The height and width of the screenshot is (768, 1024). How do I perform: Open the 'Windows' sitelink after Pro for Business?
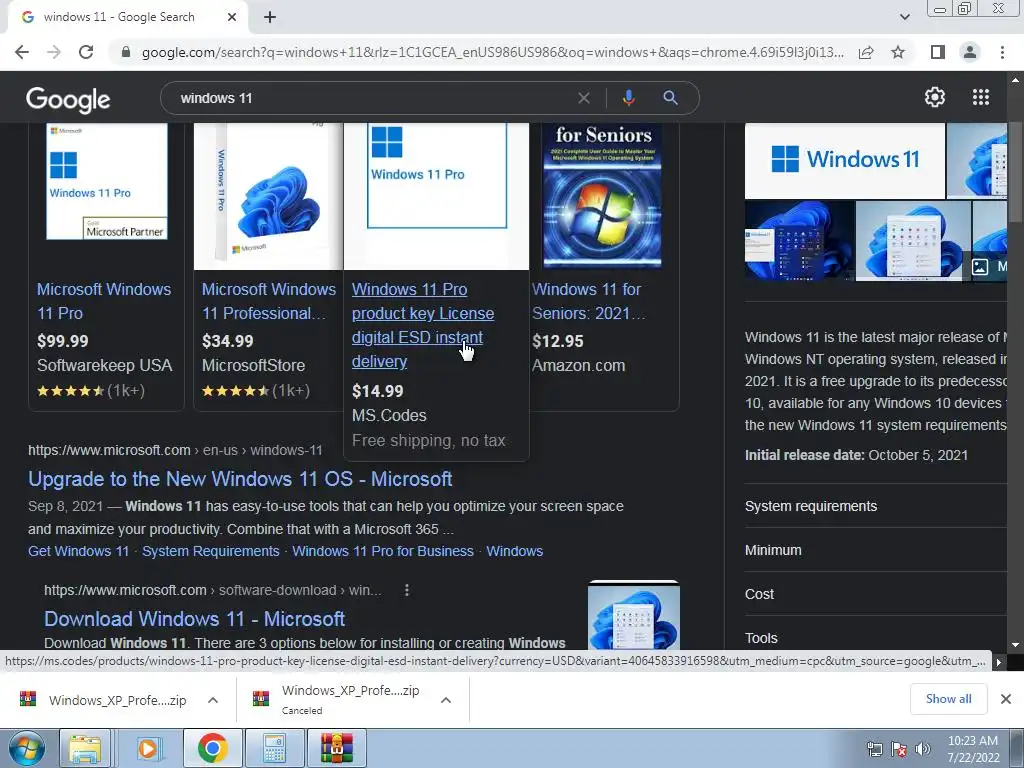click(515, 551)
